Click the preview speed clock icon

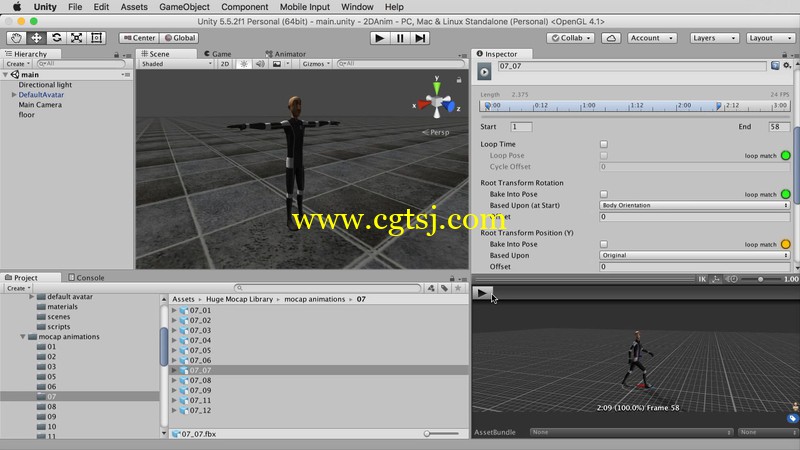tap(732, 279)
